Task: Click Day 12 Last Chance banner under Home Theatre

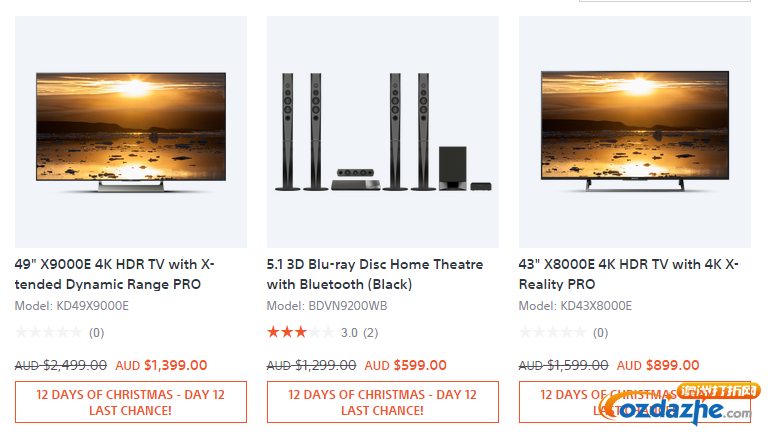Action: point(383,402)
